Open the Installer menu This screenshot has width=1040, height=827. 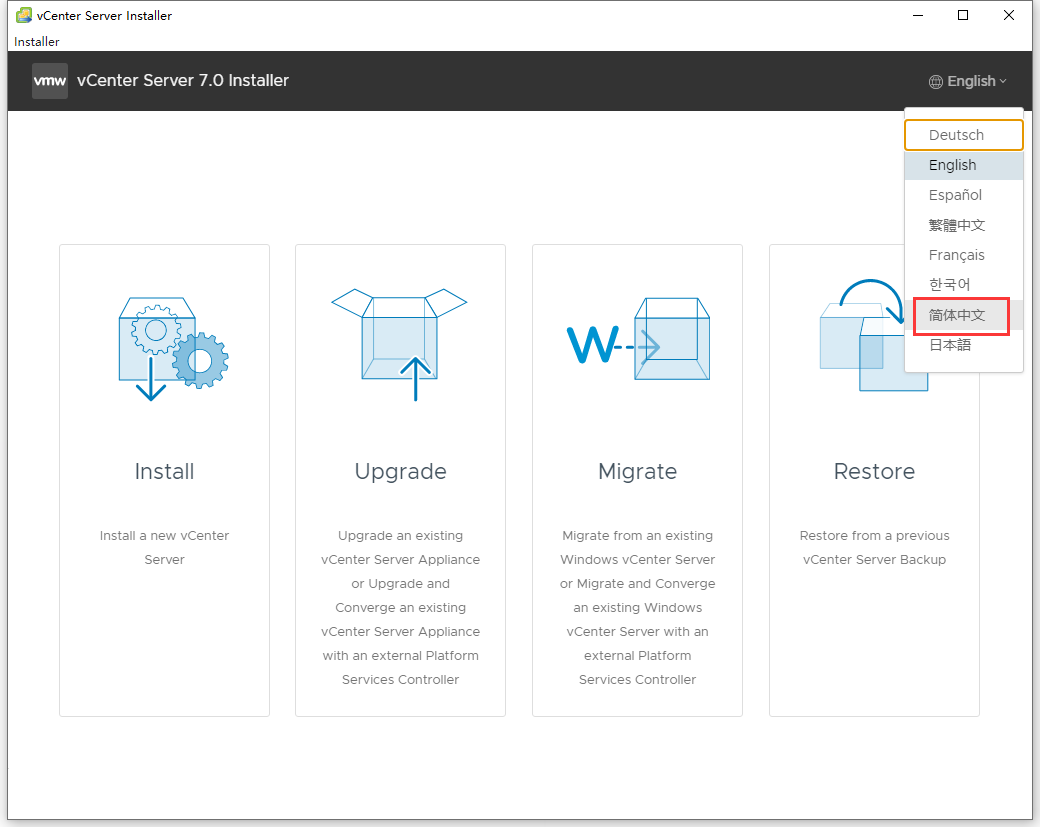pos(36,42)
